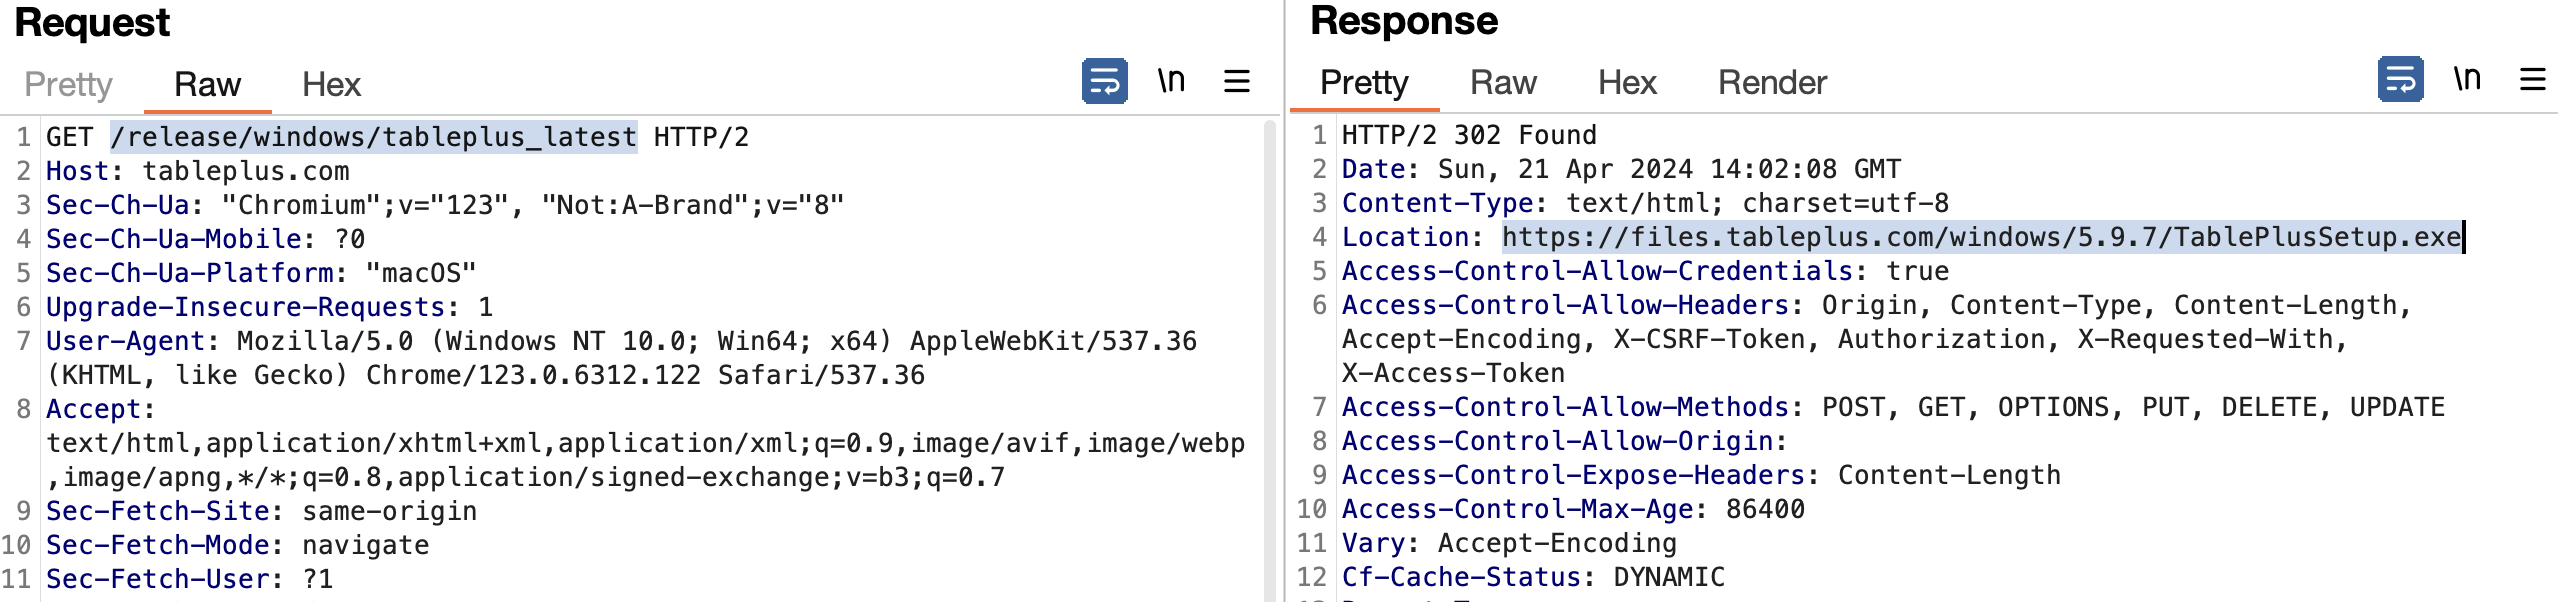This screenshot has height=602, width=2558.
Task: Switch to the Raw tab in Response panel
Action: (1502, 83)
